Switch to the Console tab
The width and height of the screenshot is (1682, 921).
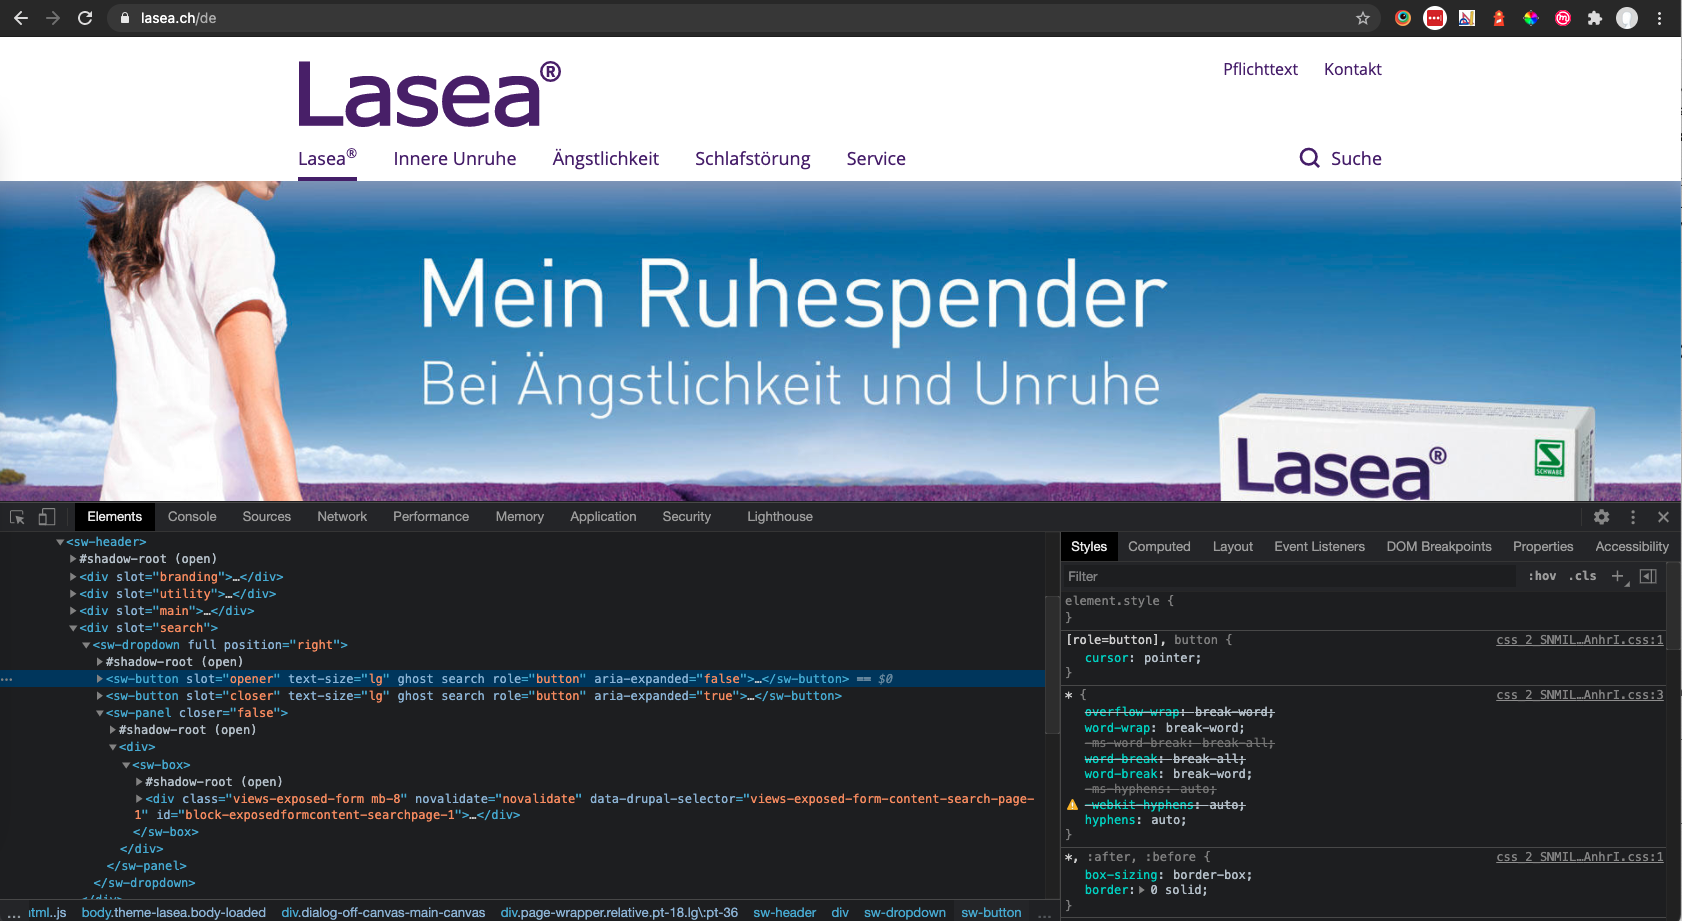coord(192,517)
